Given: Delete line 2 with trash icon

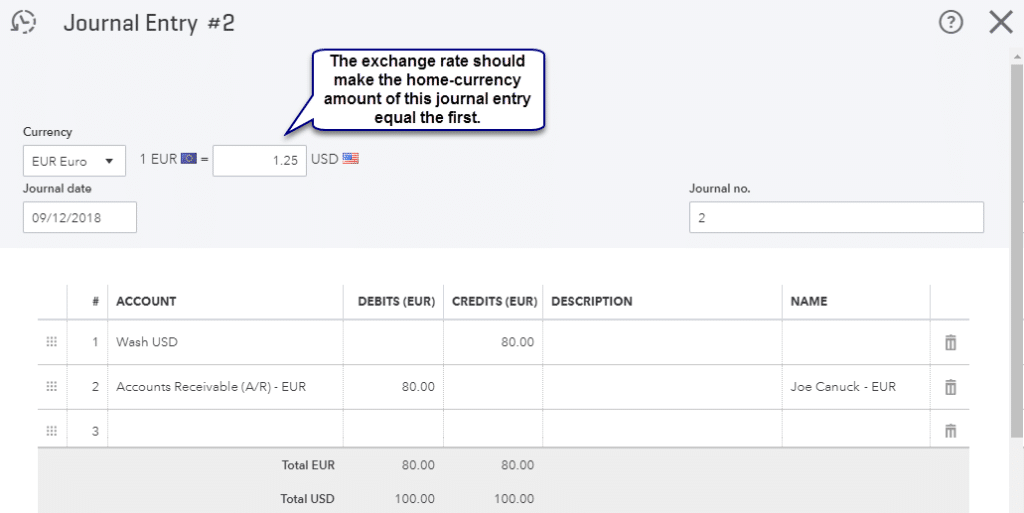Looking at the screenshot, I should [950, 387].
